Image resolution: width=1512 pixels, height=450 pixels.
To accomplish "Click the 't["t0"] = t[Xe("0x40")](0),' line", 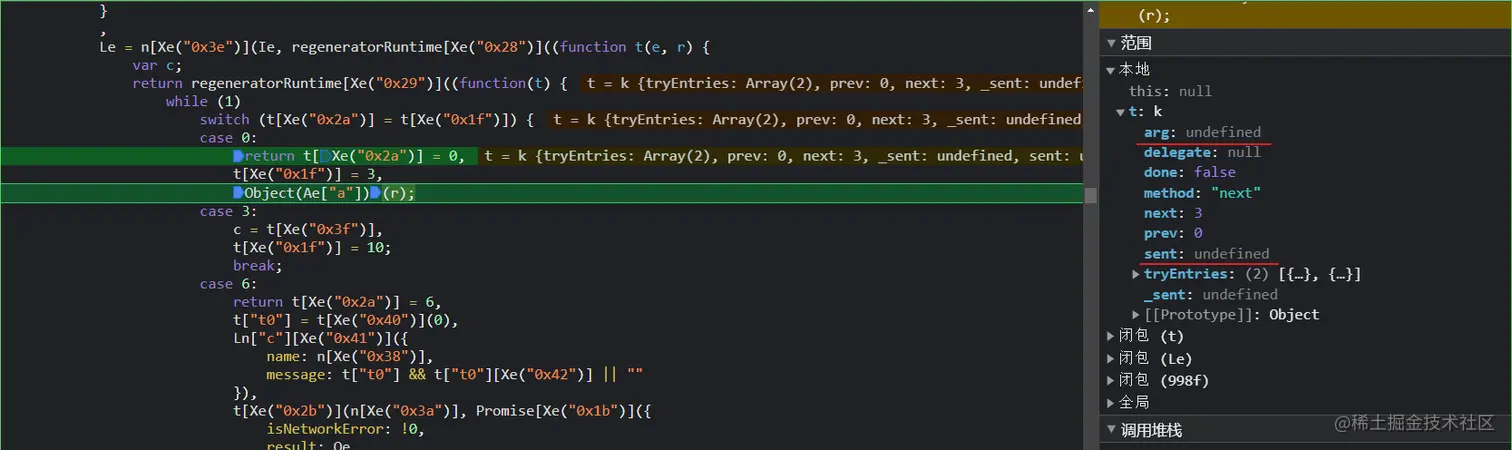I will (x=345, y=321).
